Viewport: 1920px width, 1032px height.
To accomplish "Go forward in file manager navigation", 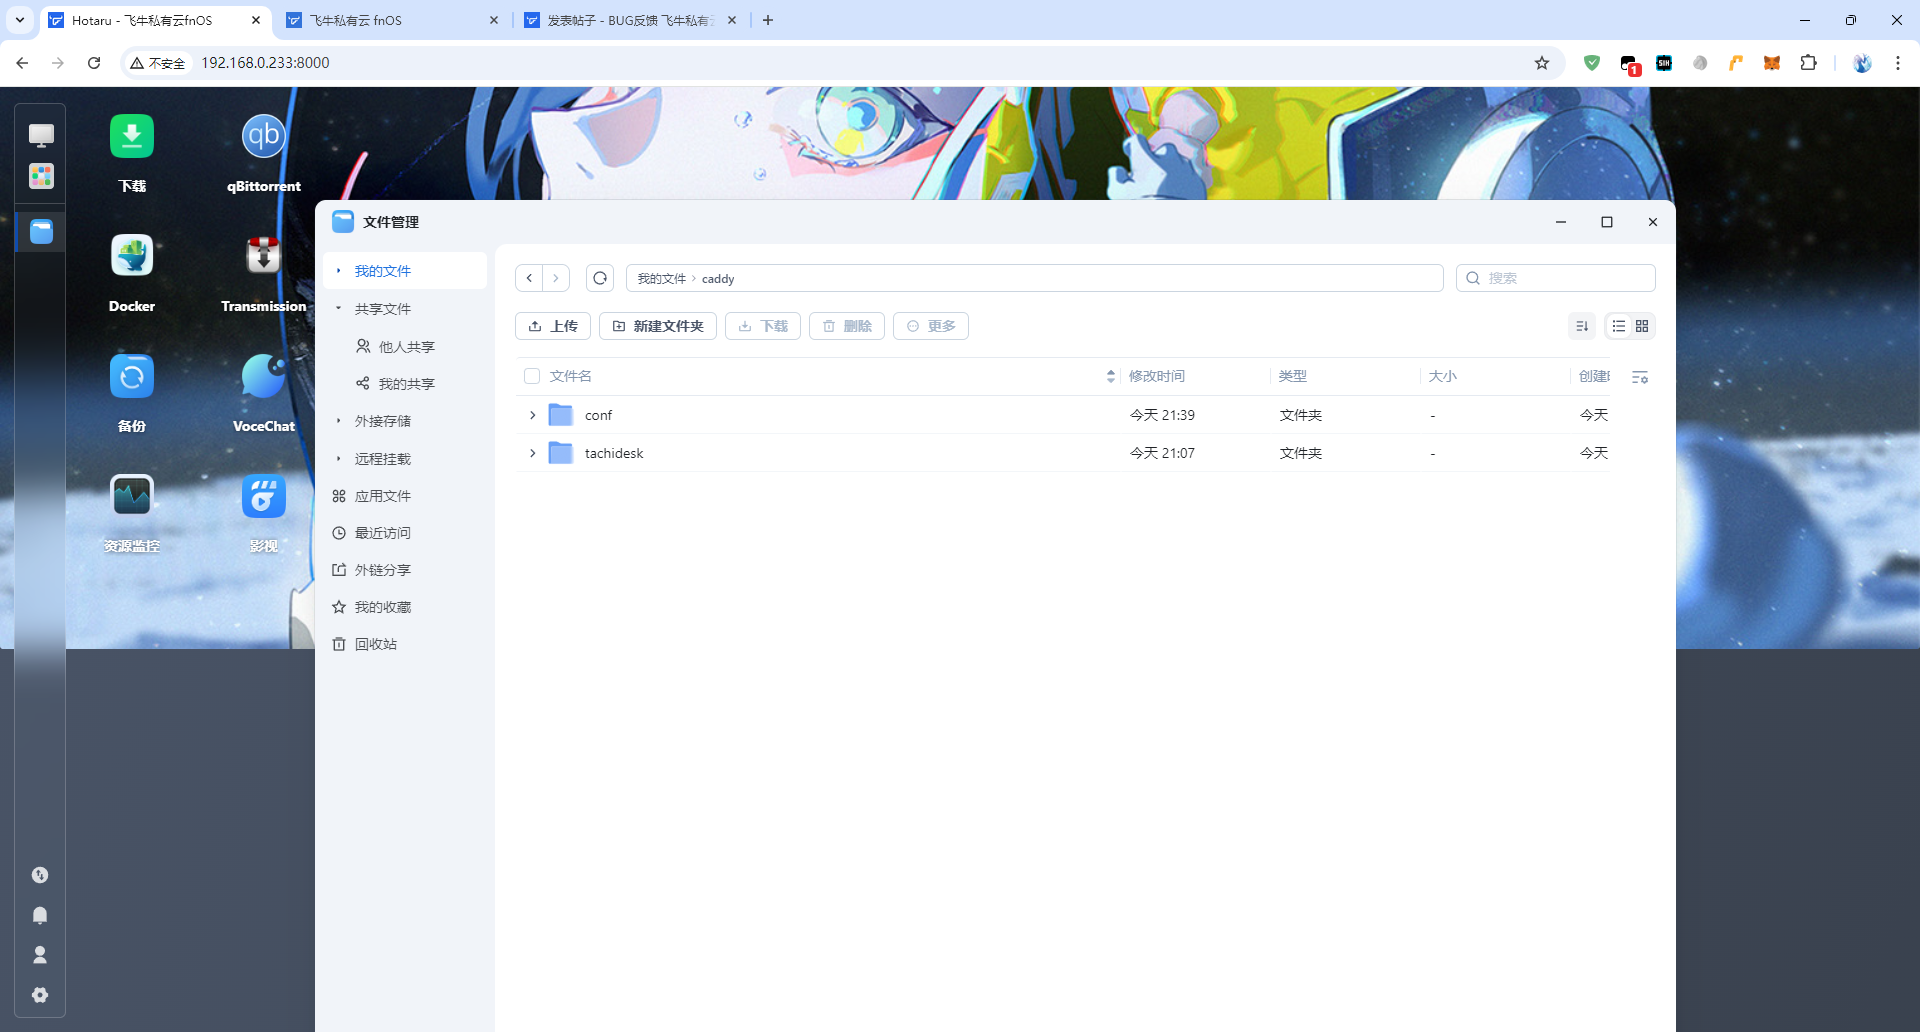I will pos(556,278).
